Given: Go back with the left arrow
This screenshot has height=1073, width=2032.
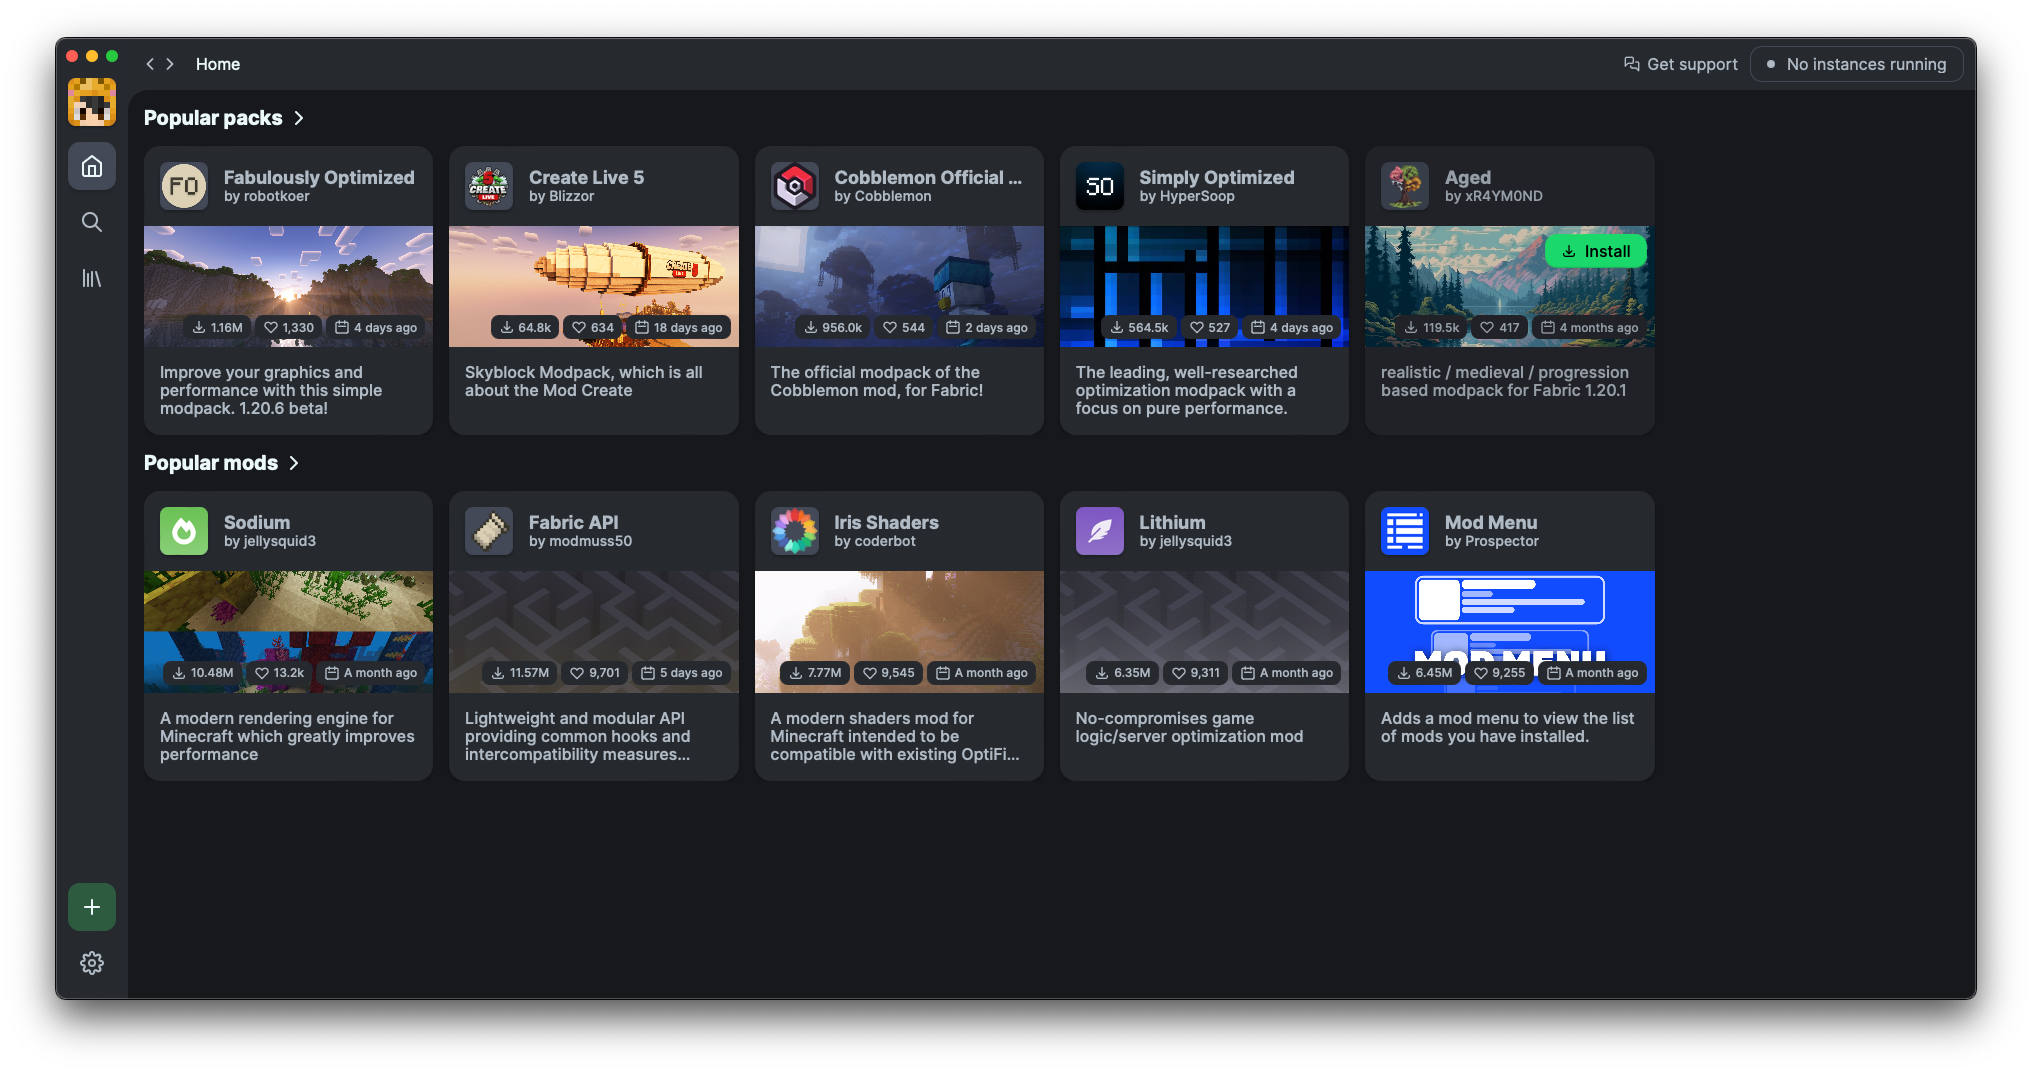Looking at the screenshot, I should click(150, 64).
